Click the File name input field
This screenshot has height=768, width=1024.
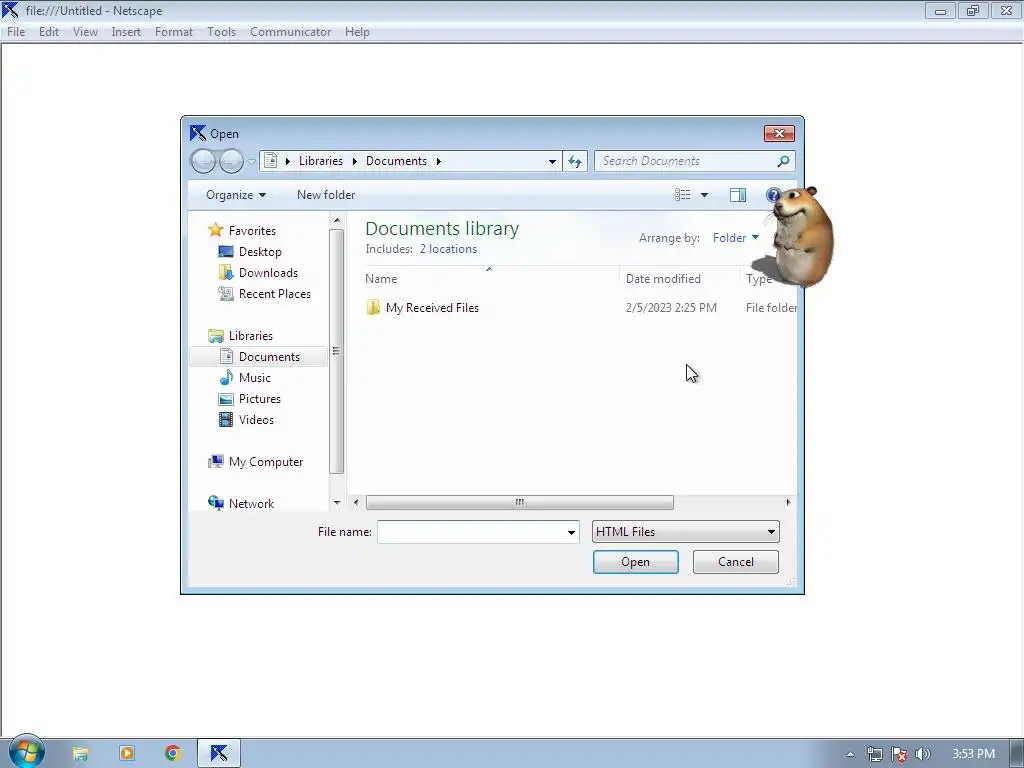(x=470, y=532)
